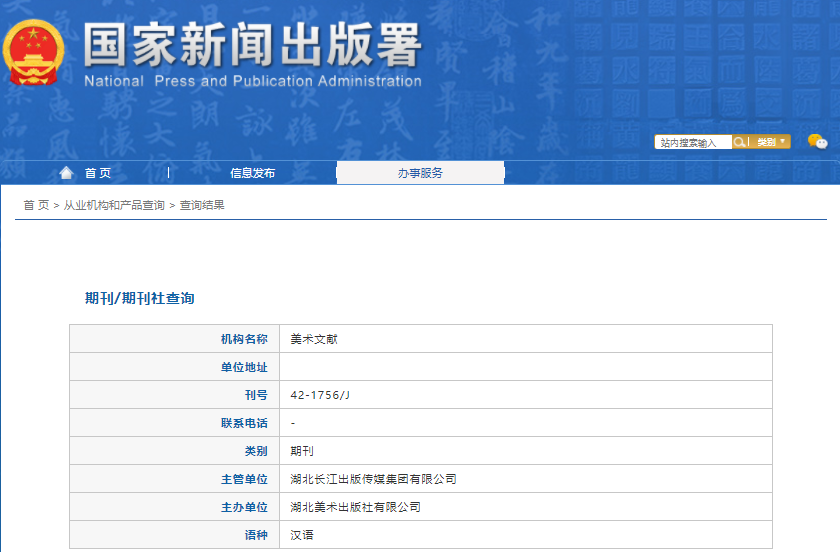Click the search magnifier icon
This screenshot has width=840, height=552.
coord(740,142)
